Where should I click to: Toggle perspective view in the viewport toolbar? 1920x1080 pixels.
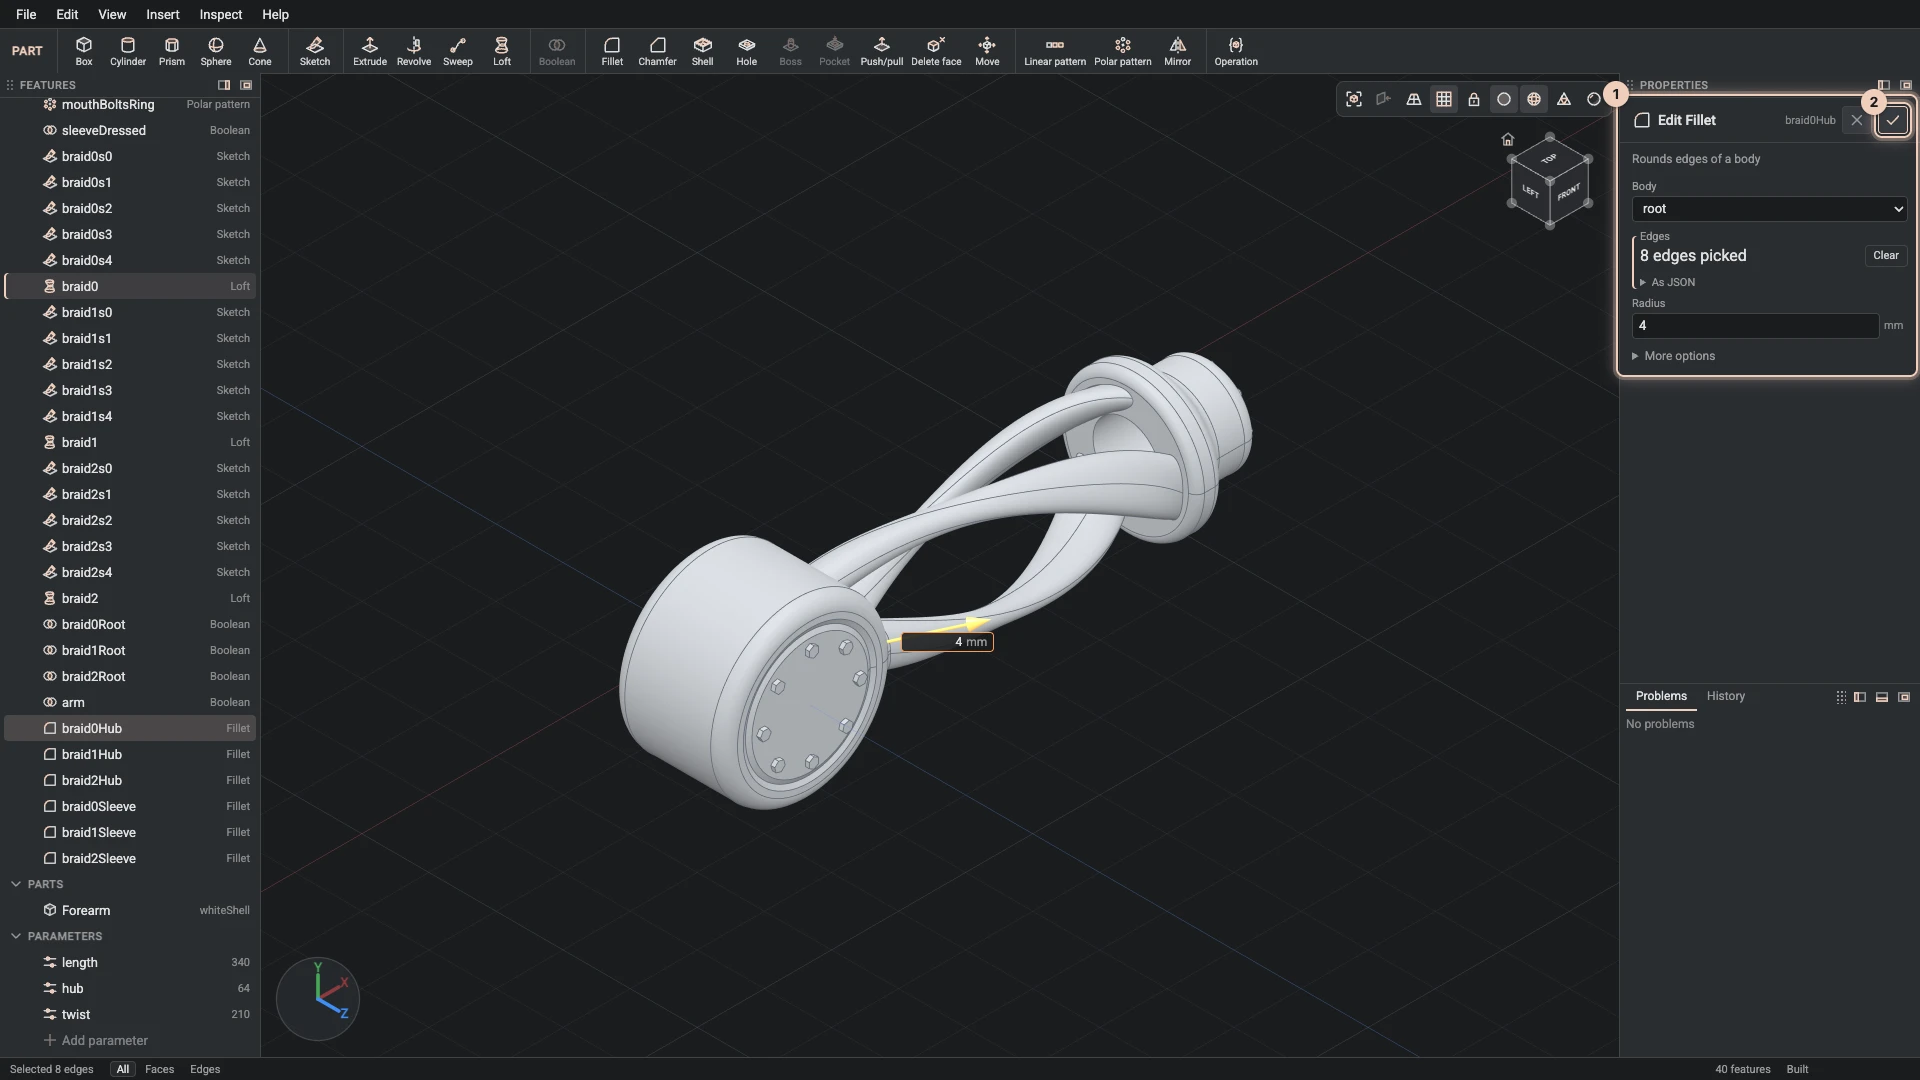[1414, 99]
